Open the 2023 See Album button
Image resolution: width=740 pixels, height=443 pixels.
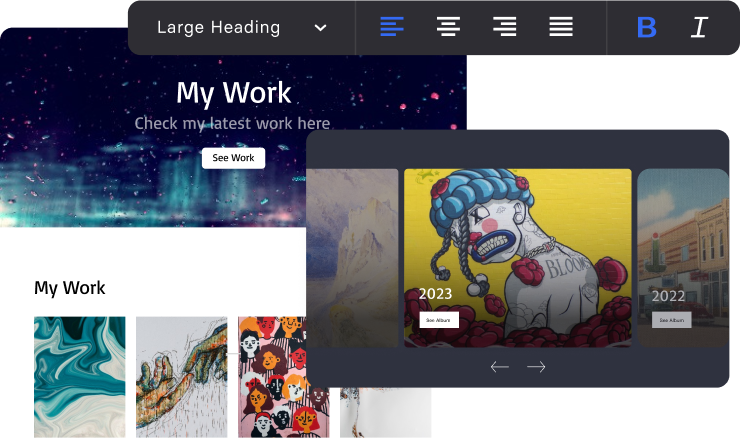[x=438, y=320]
